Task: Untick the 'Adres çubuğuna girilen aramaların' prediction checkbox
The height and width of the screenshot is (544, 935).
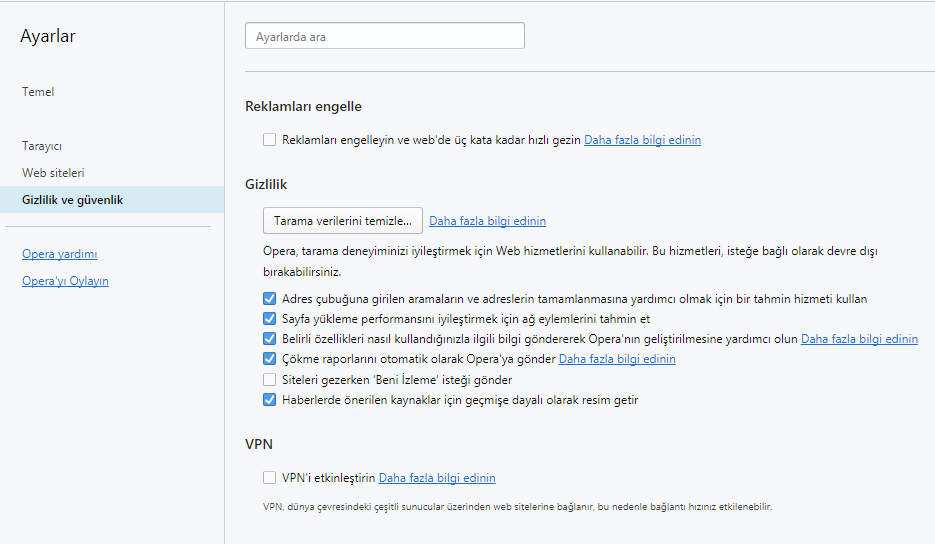Action: tap(270, 298)
